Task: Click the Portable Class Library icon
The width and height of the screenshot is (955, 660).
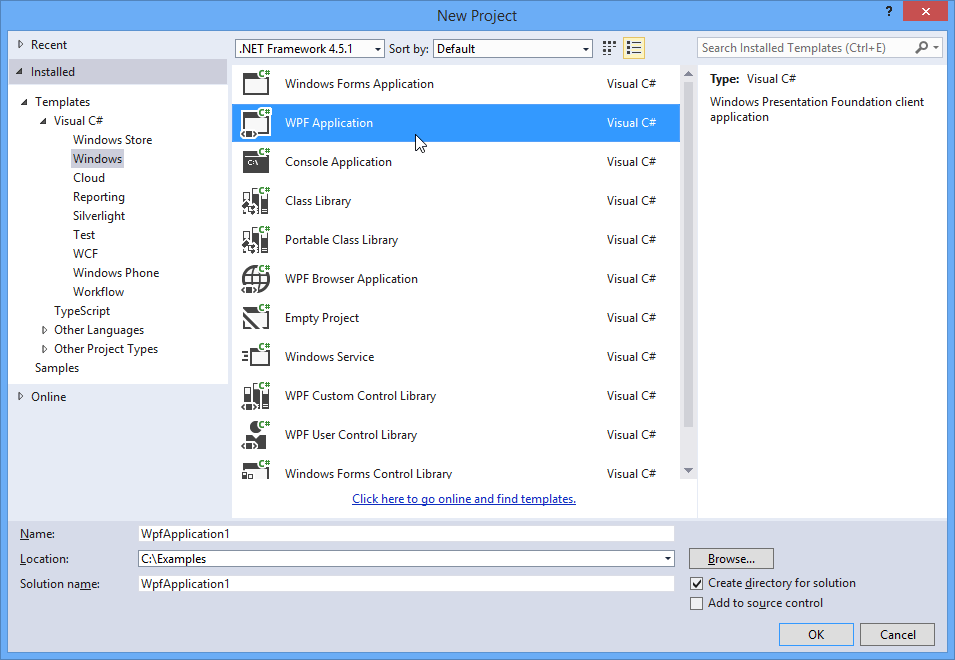Action: 255,239
